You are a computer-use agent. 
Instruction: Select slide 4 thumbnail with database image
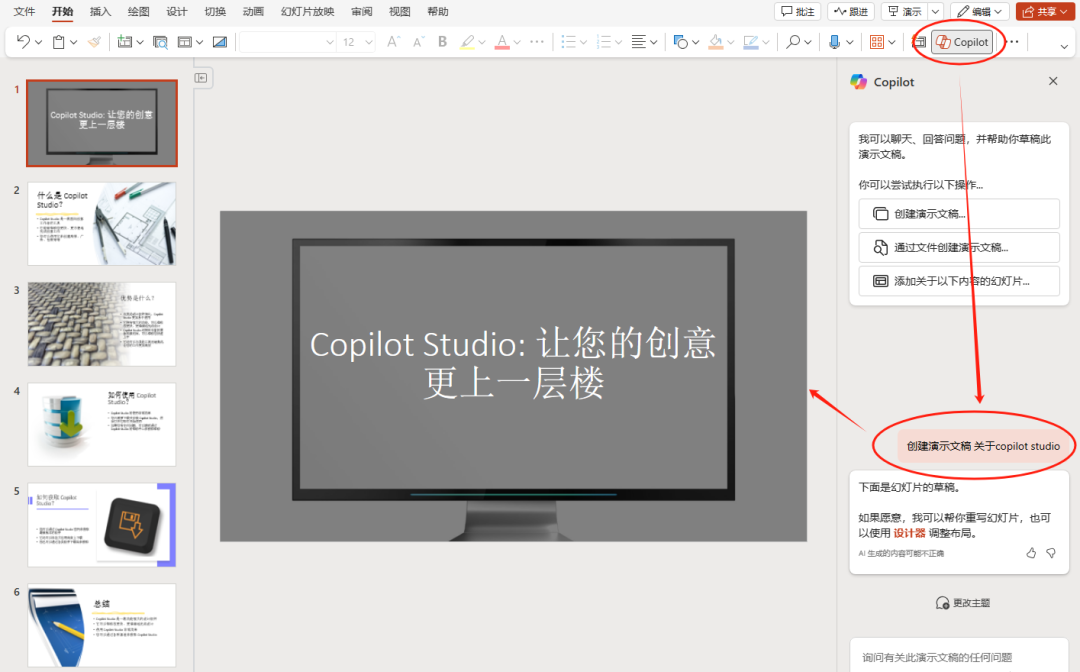point(102,425)
